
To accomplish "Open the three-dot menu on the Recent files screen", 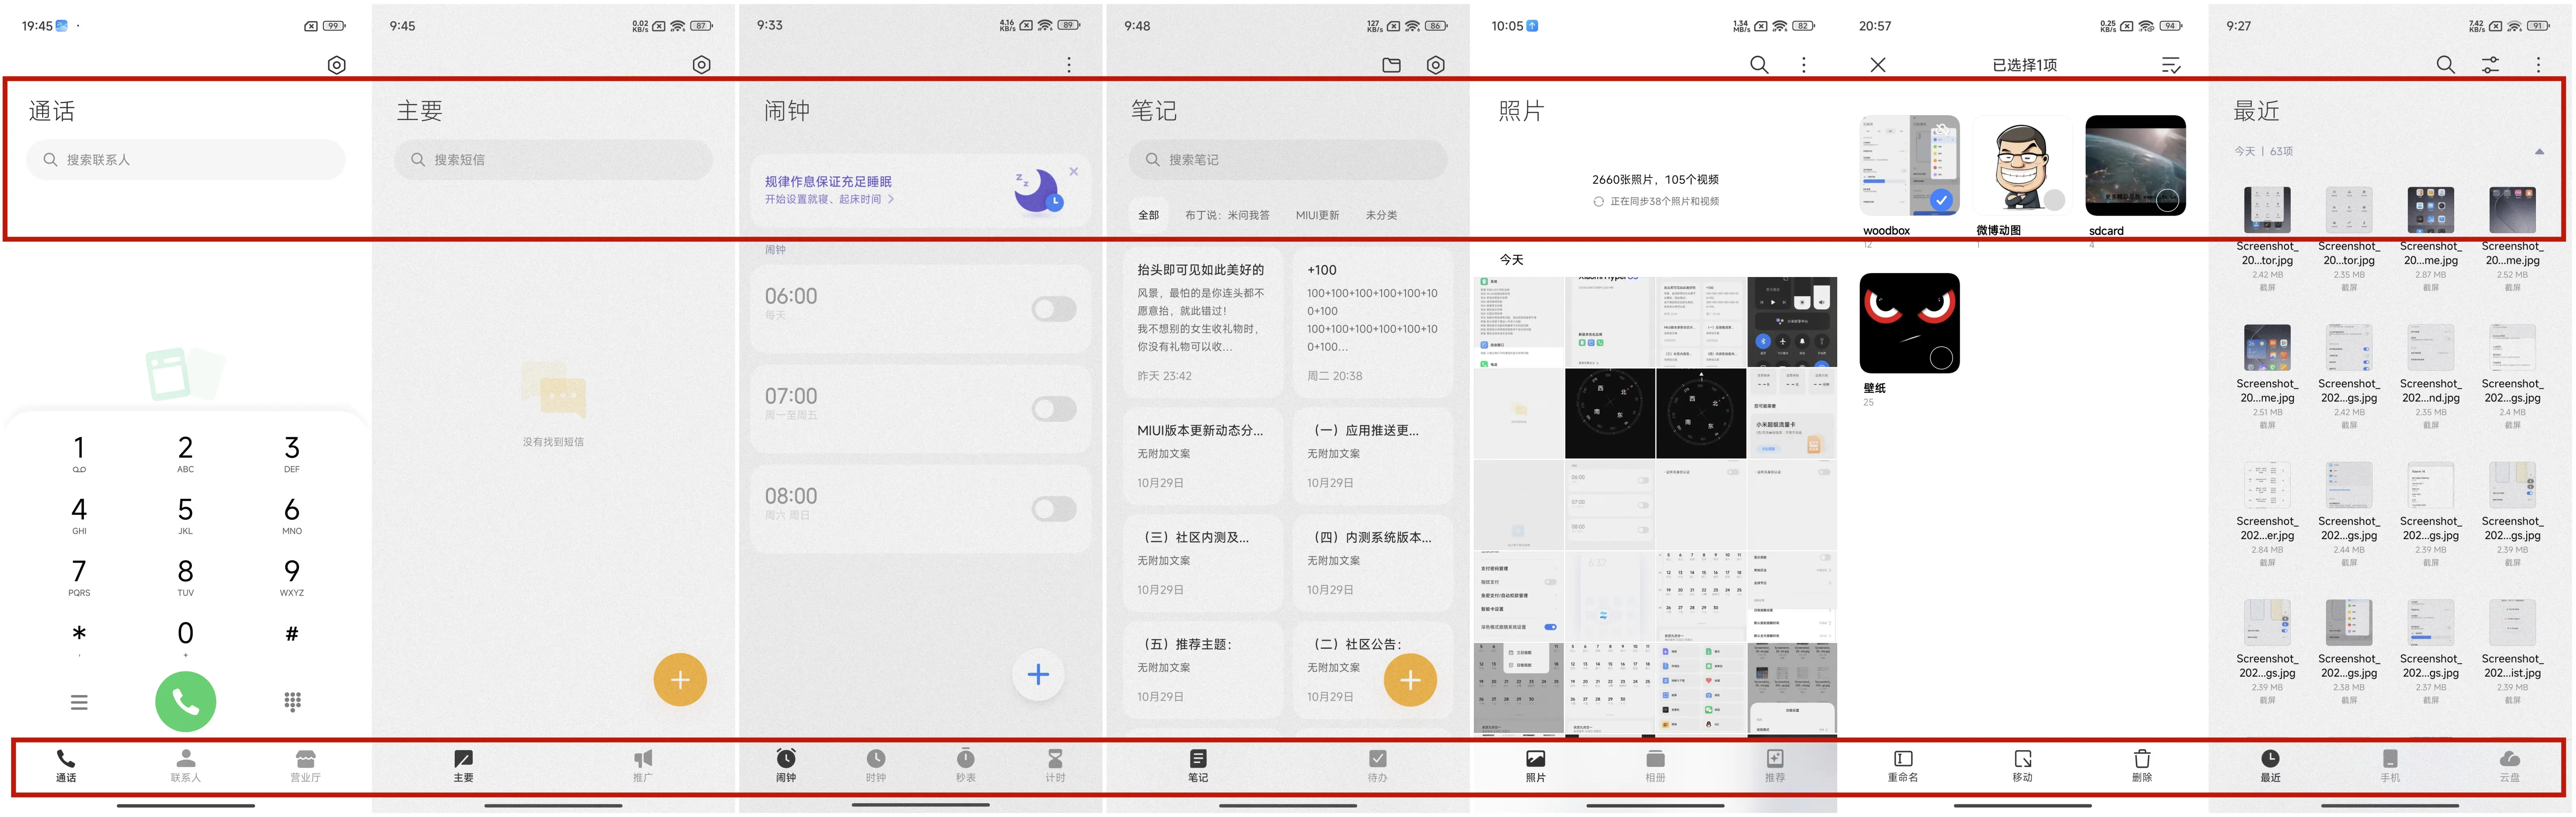I will (x=2538, y=65).
